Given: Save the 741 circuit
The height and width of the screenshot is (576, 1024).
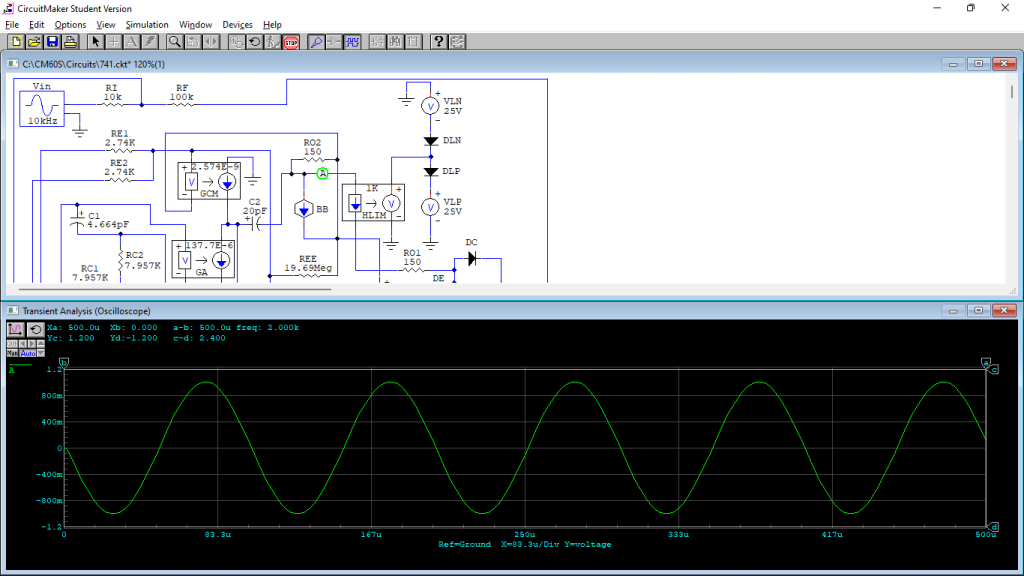Looking at the screenshot, I should (x=51, y=41).
